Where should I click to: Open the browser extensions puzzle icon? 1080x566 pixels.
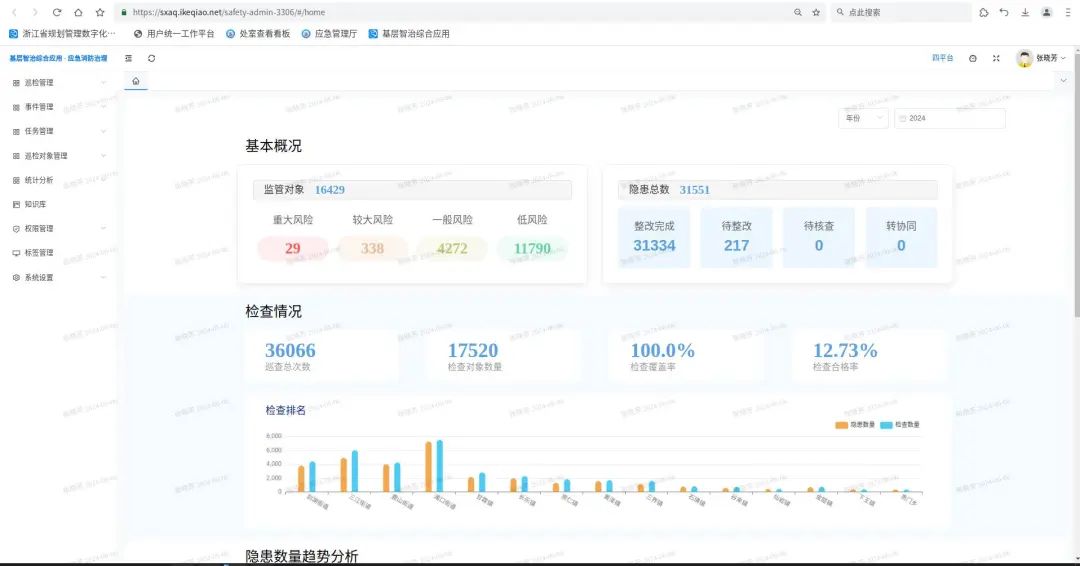(984, 12)
